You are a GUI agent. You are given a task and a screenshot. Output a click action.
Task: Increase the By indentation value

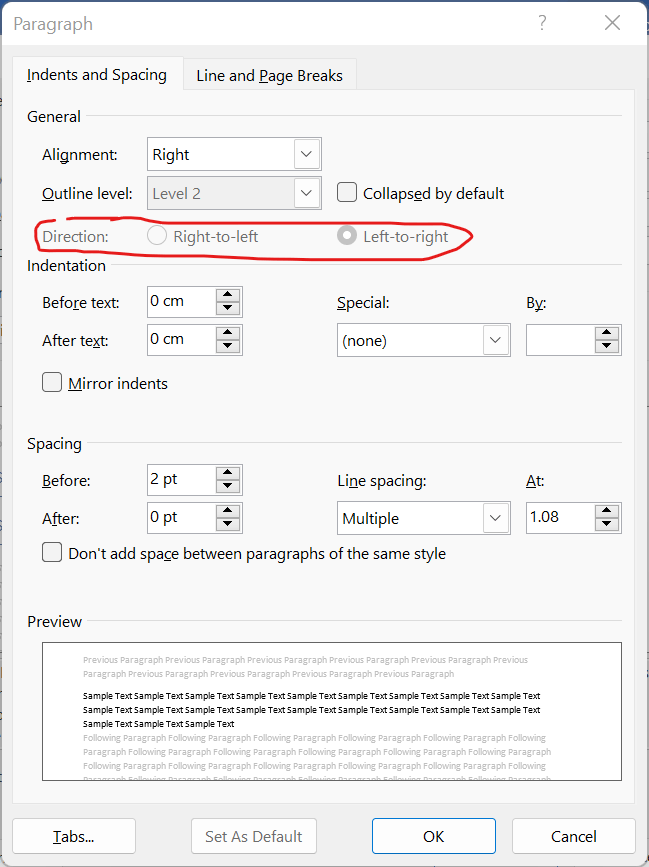[607, 333]
